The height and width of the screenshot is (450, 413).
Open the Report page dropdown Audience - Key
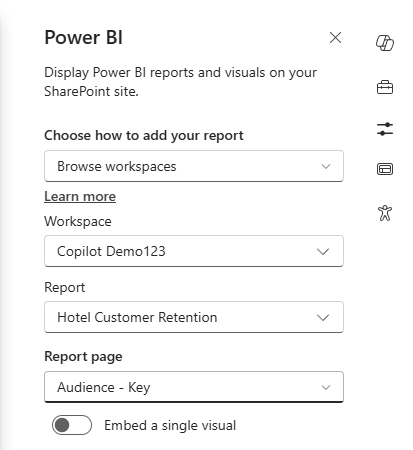point(194,387)
